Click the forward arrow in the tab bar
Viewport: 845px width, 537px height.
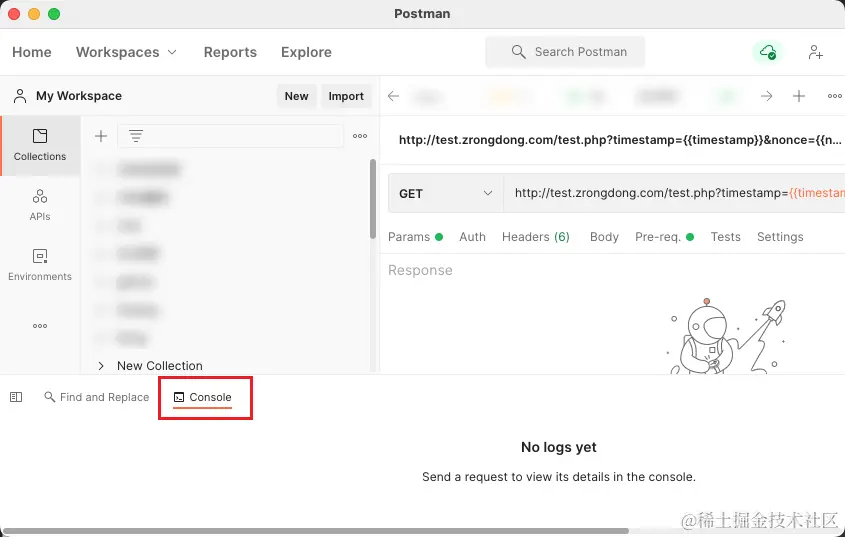coord(766,96)
